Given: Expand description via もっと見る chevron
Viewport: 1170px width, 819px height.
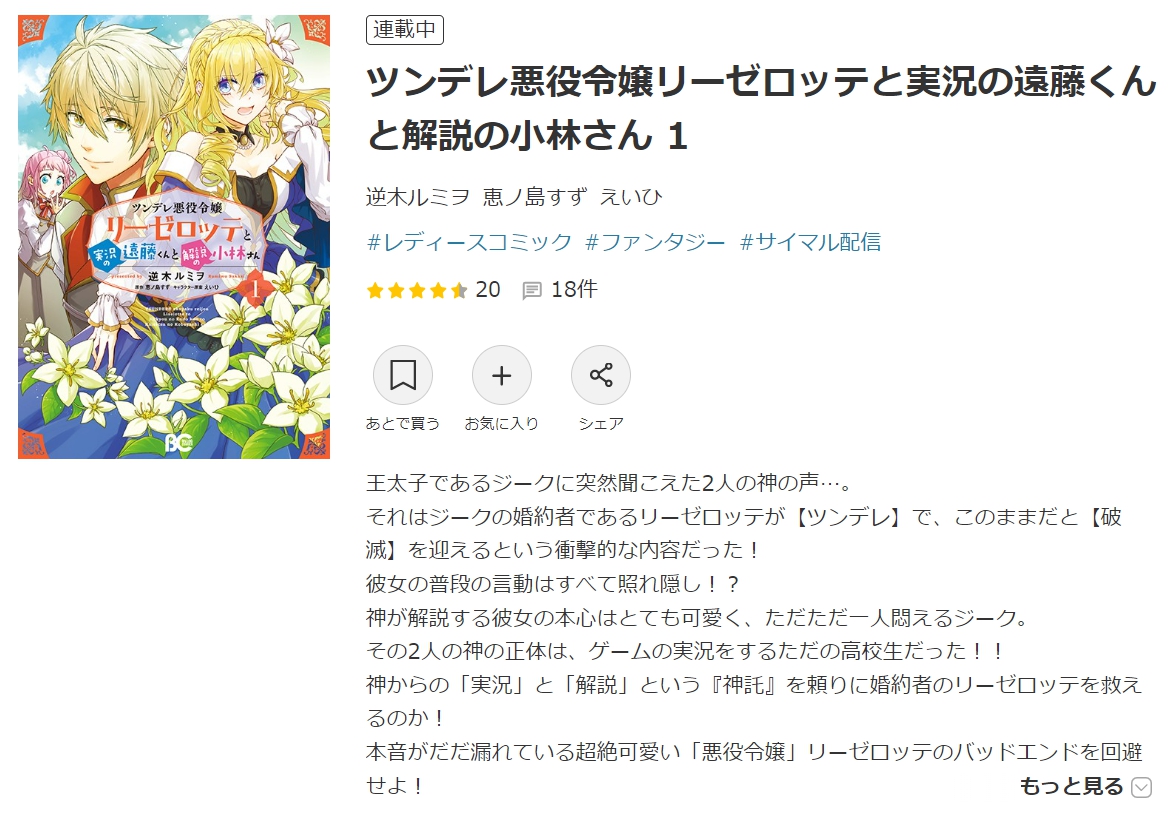Looking at the screenshot, I should tap(1142, 787).
